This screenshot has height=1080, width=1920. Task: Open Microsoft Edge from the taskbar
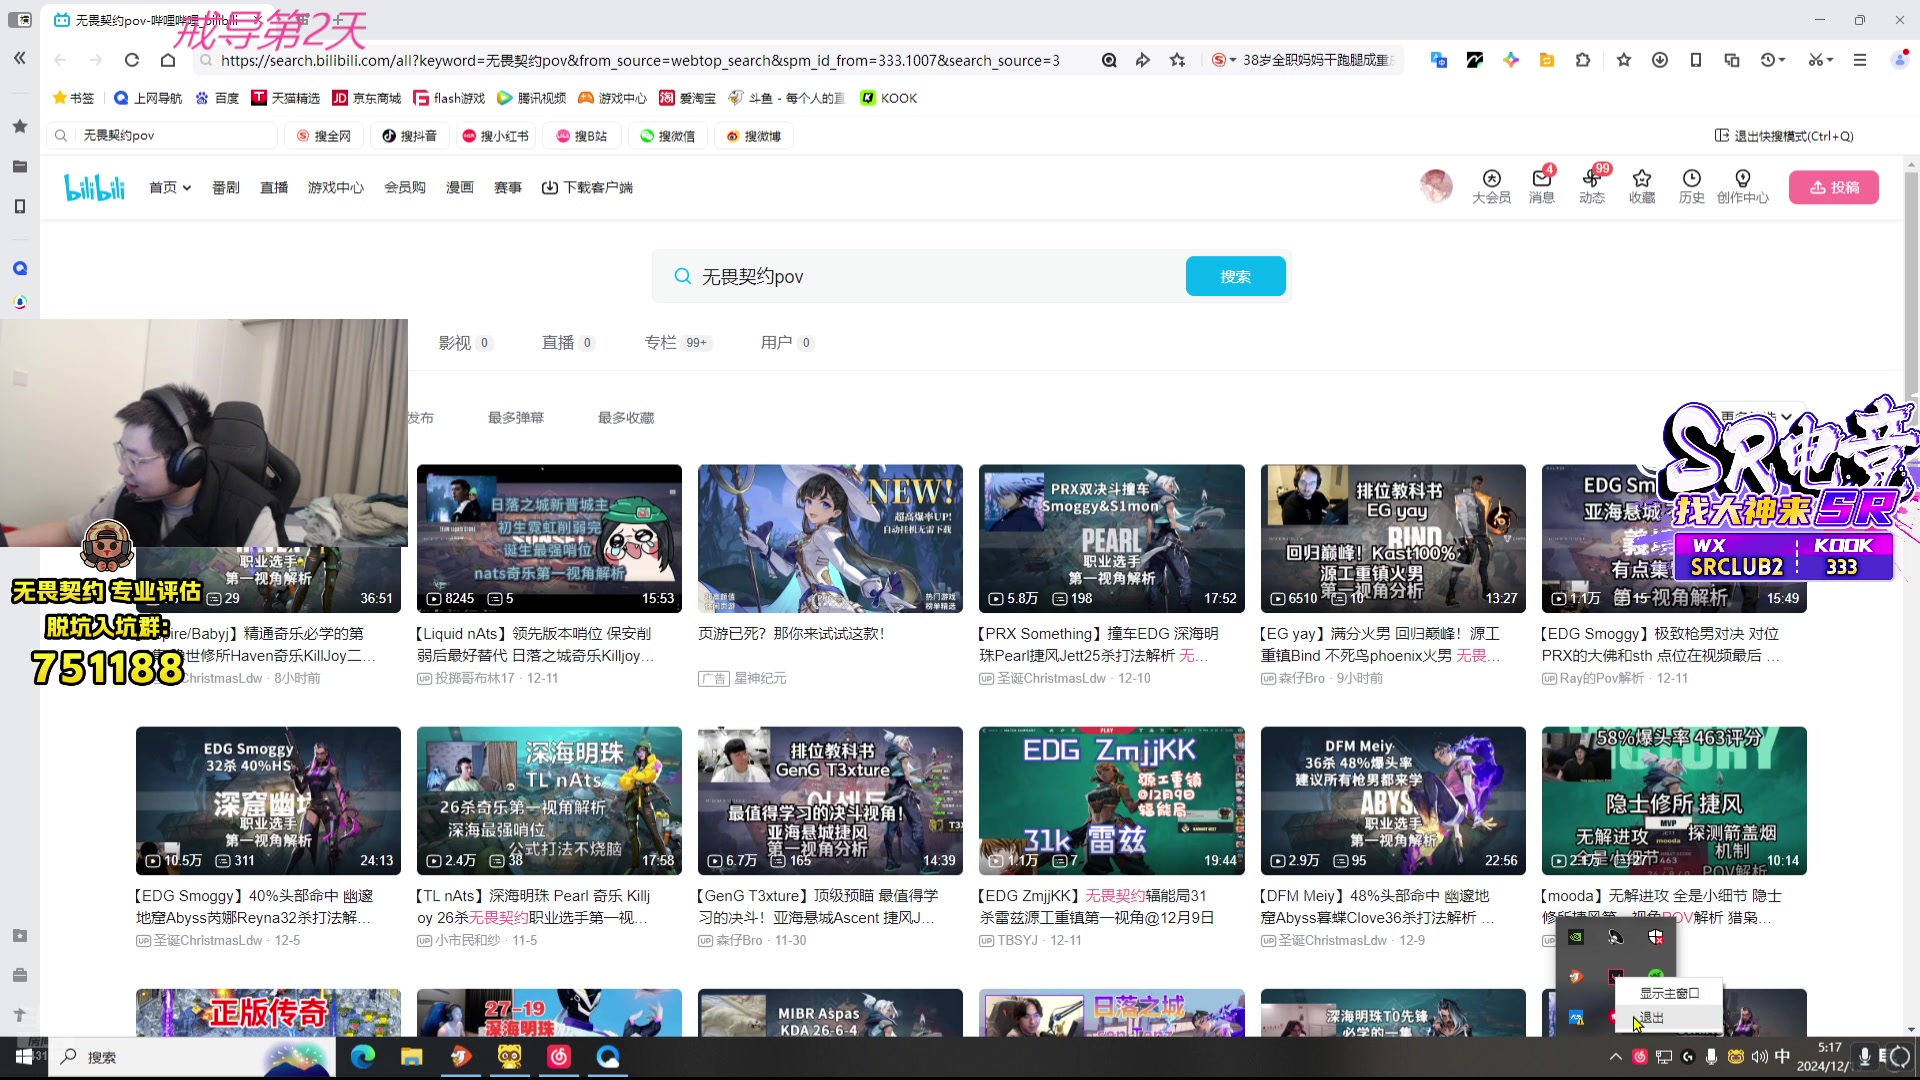[x=363, y=1057]
